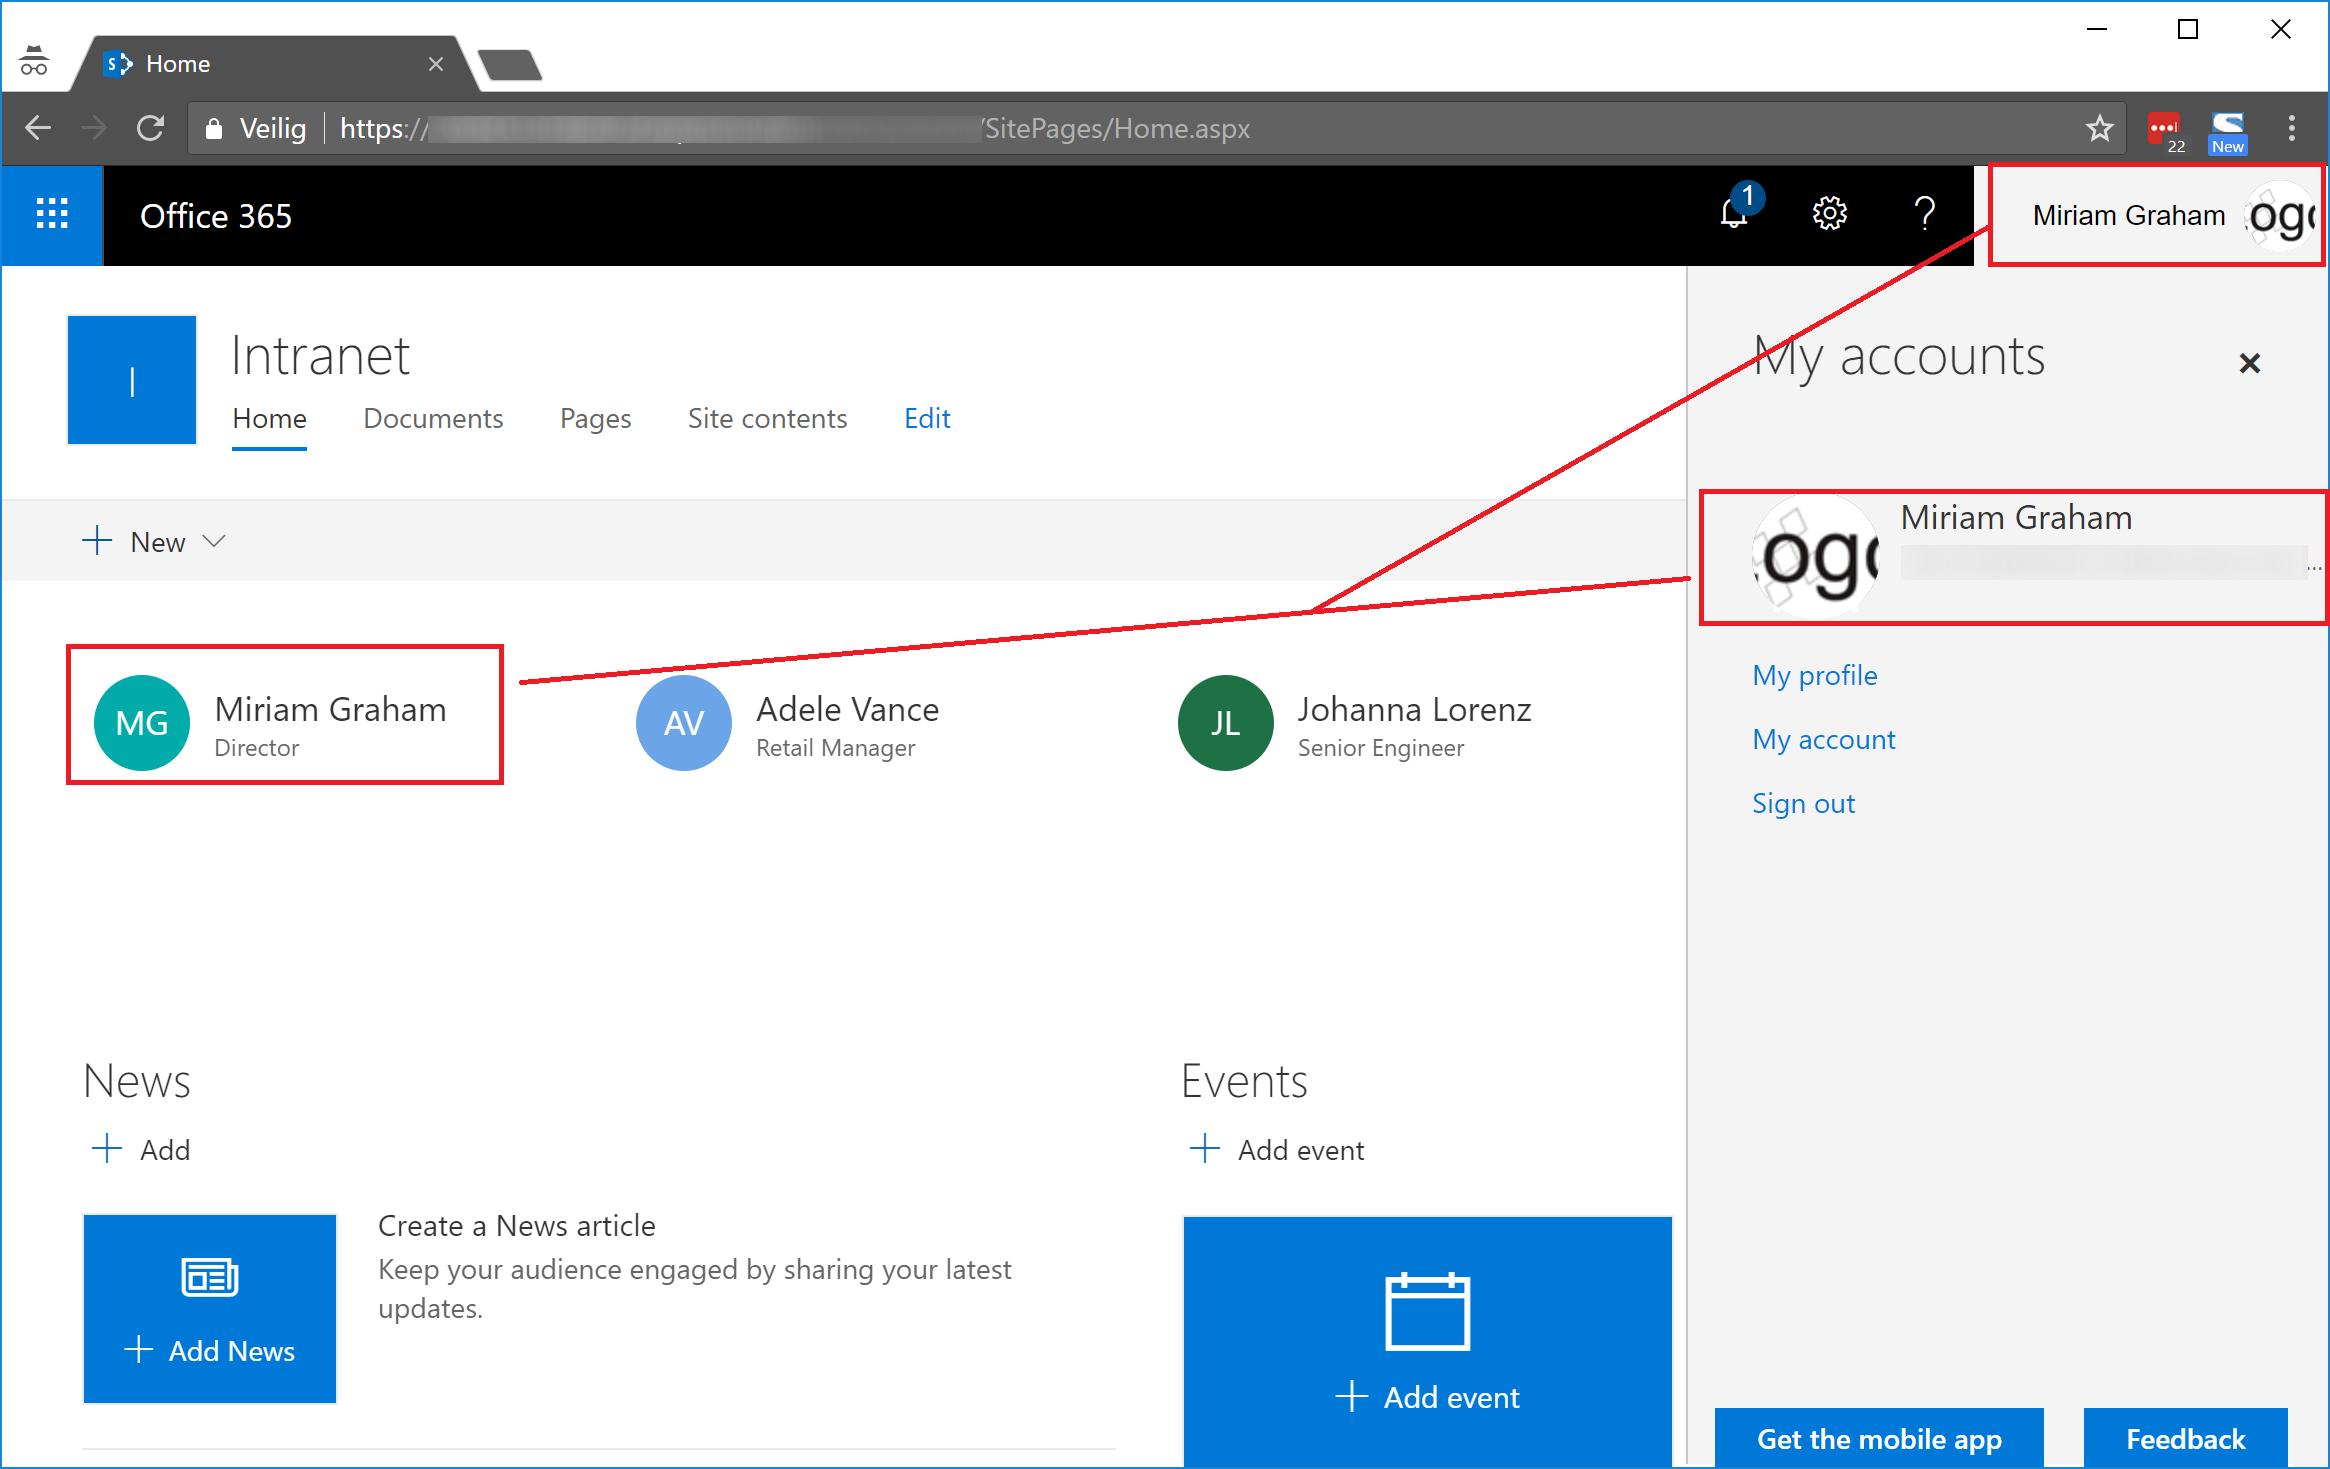Open the Site contents tab
The image size is (2330, 1469).
tap(768, 418)
